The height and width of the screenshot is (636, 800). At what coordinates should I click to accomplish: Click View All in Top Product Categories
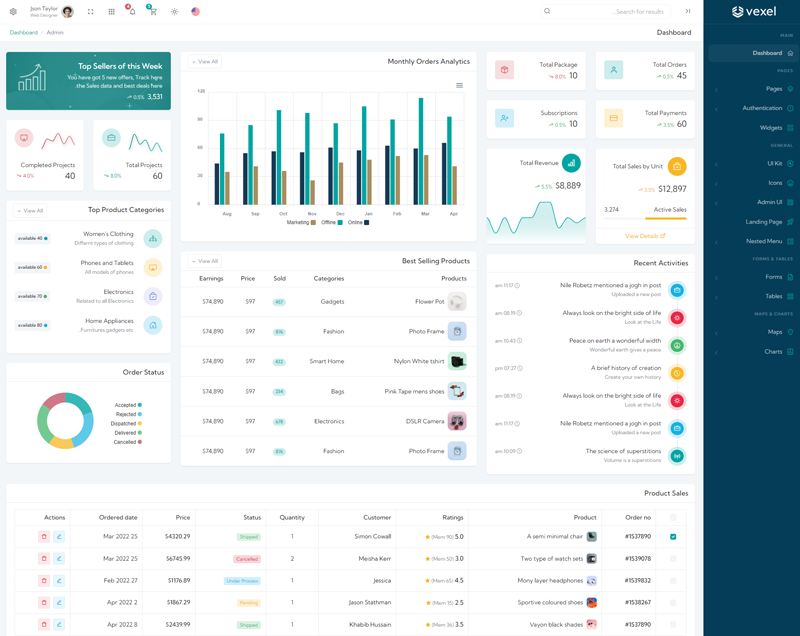[30, 211]
